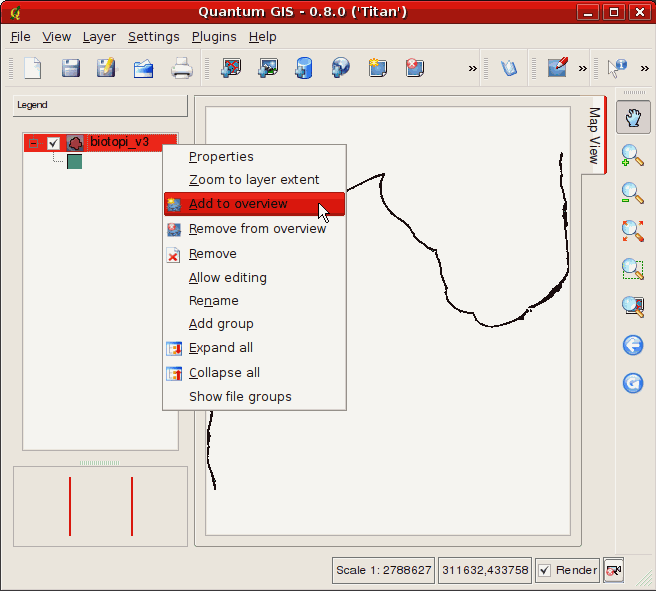The image size is (656, 591).
Task: Choose Rename in the context menu
Action: [254, 301]
